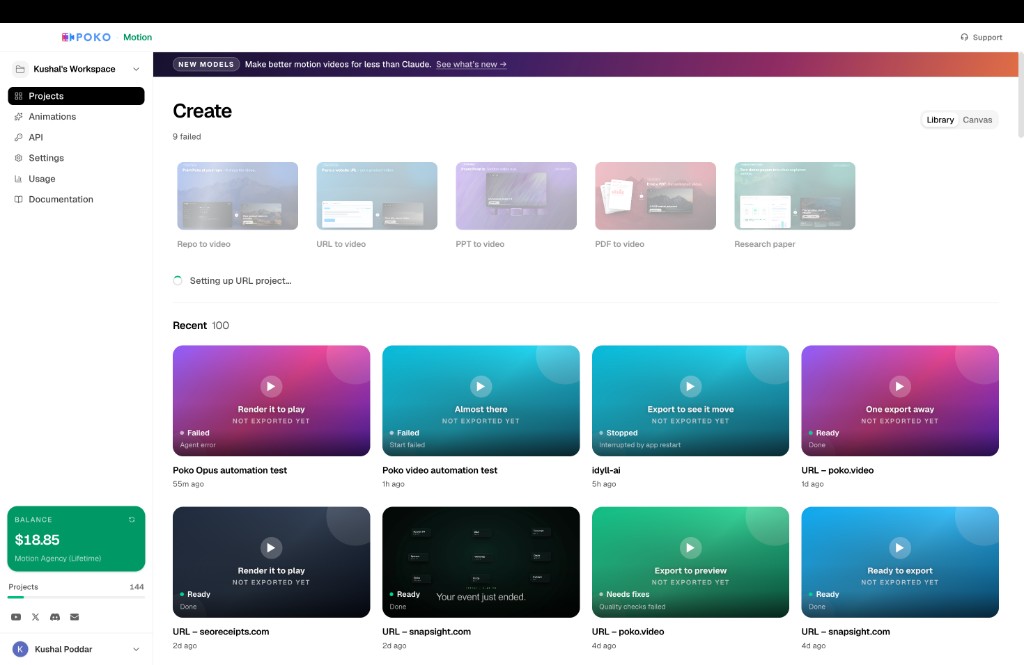This screenshot has height=665, width=1024.
Task: Click the Recent 100 heading
Action: pos(200,325)
